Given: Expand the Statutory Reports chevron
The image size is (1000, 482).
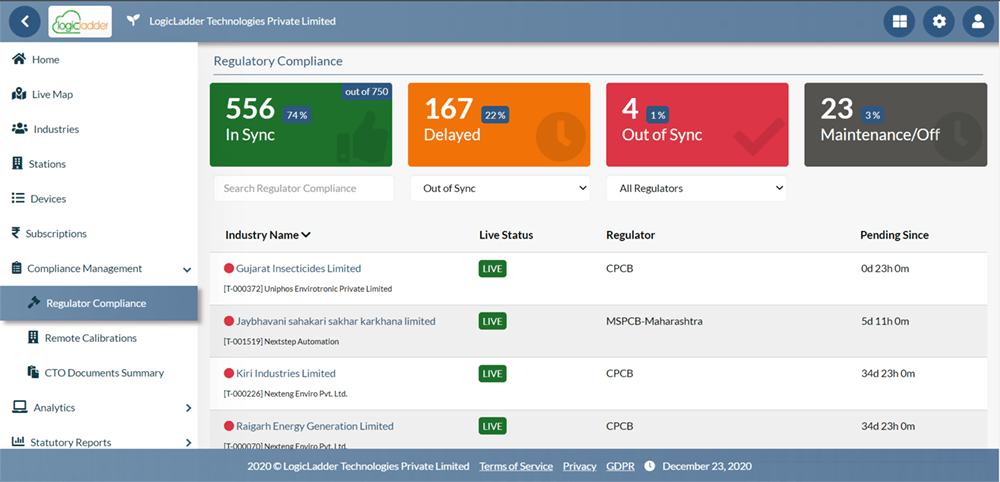Looking at the screenshot, I should tap(188, 442).
